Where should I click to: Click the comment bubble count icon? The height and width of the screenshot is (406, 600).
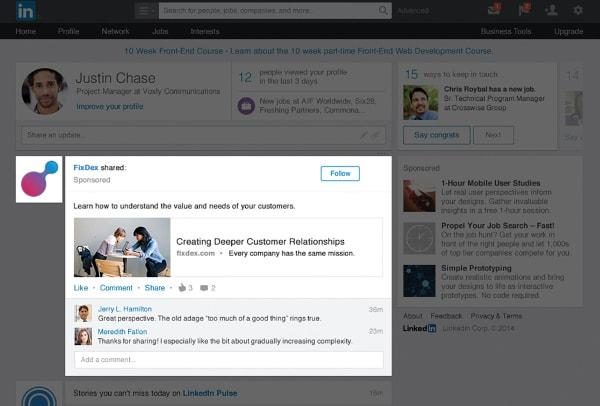205,288
